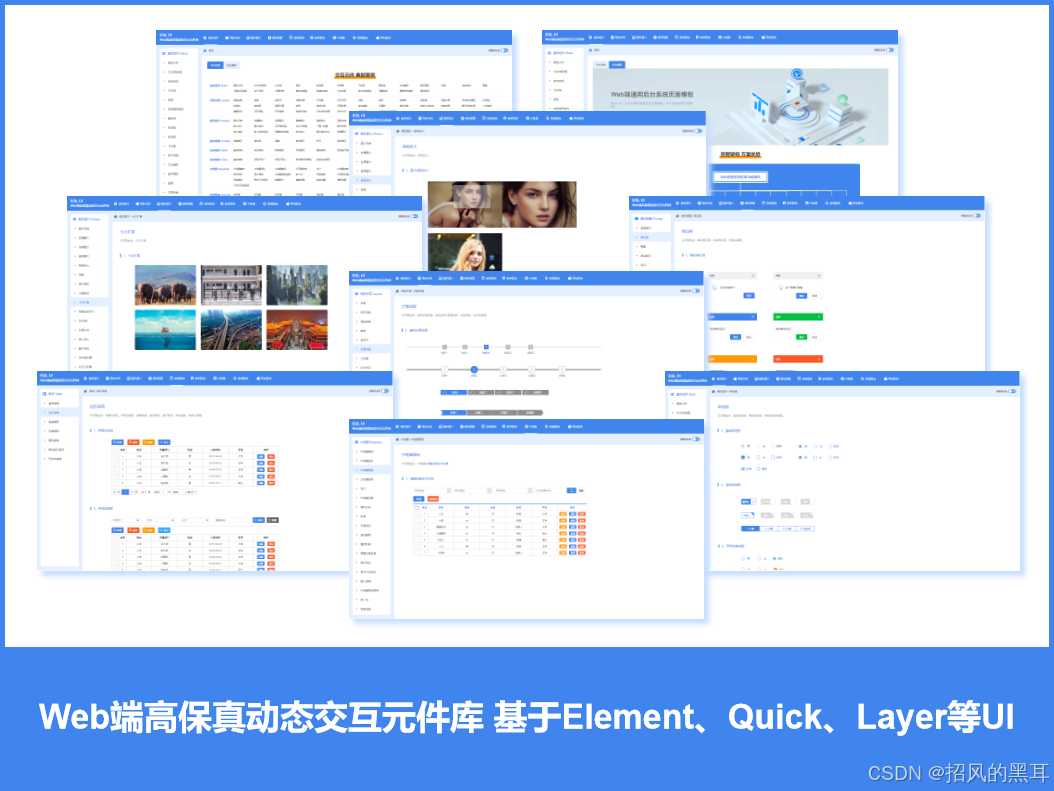1054x791 pixels.
Task: Toggle the header switch in the isometric banner window
Action: tap(890, 50)
